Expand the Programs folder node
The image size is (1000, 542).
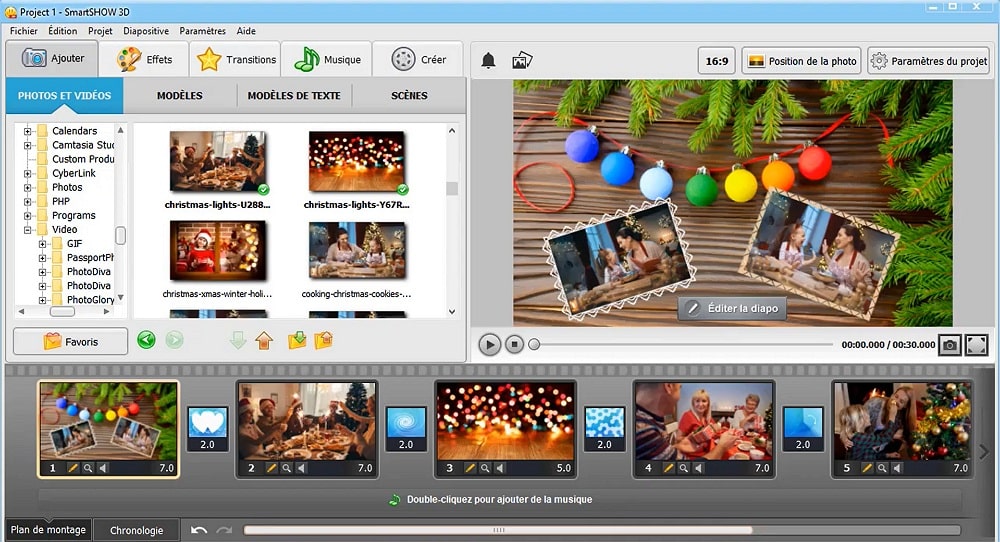pos(27,216)
